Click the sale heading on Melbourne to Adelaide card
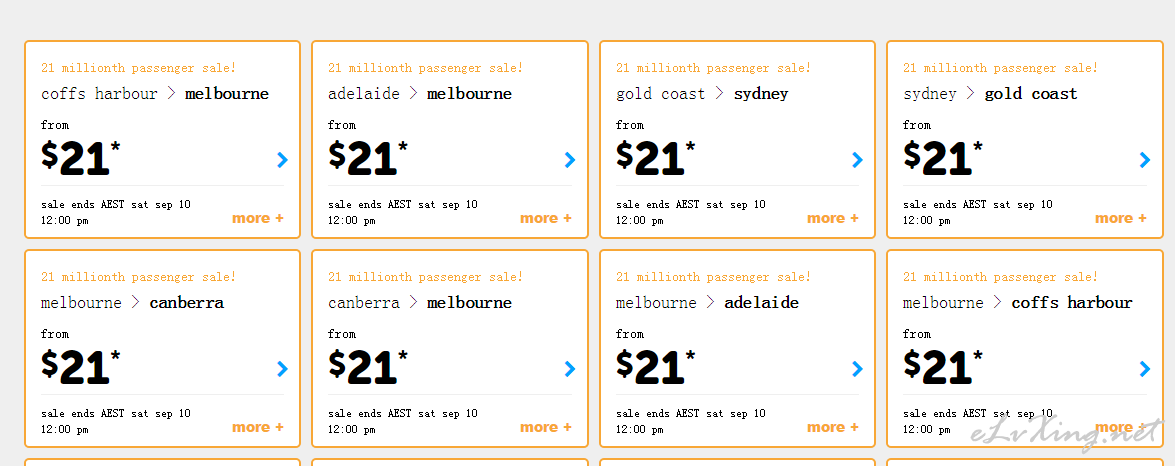The width and height of the screenshot is (1175, 466). coord(713,277)
